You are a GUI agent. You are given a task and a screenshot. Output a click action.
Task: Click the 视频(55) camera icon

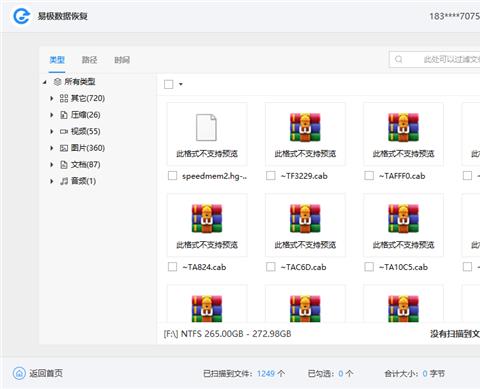pos(64,132)
